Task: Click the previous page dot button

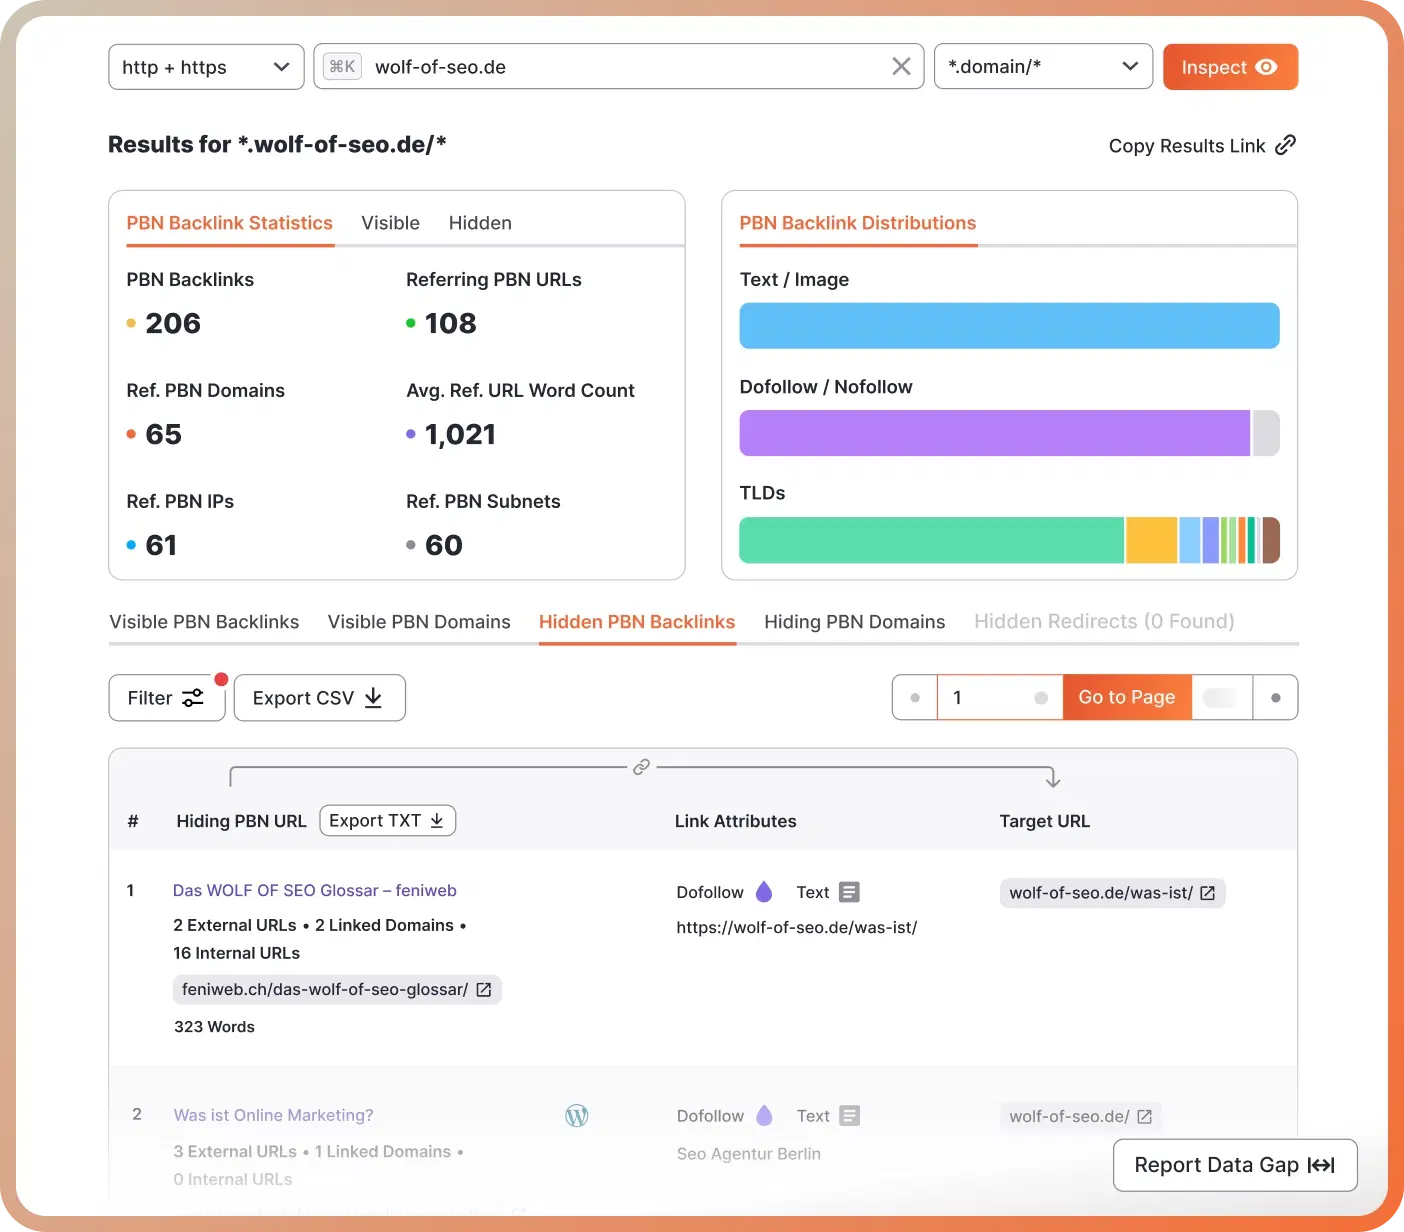Action: [915, 698]
